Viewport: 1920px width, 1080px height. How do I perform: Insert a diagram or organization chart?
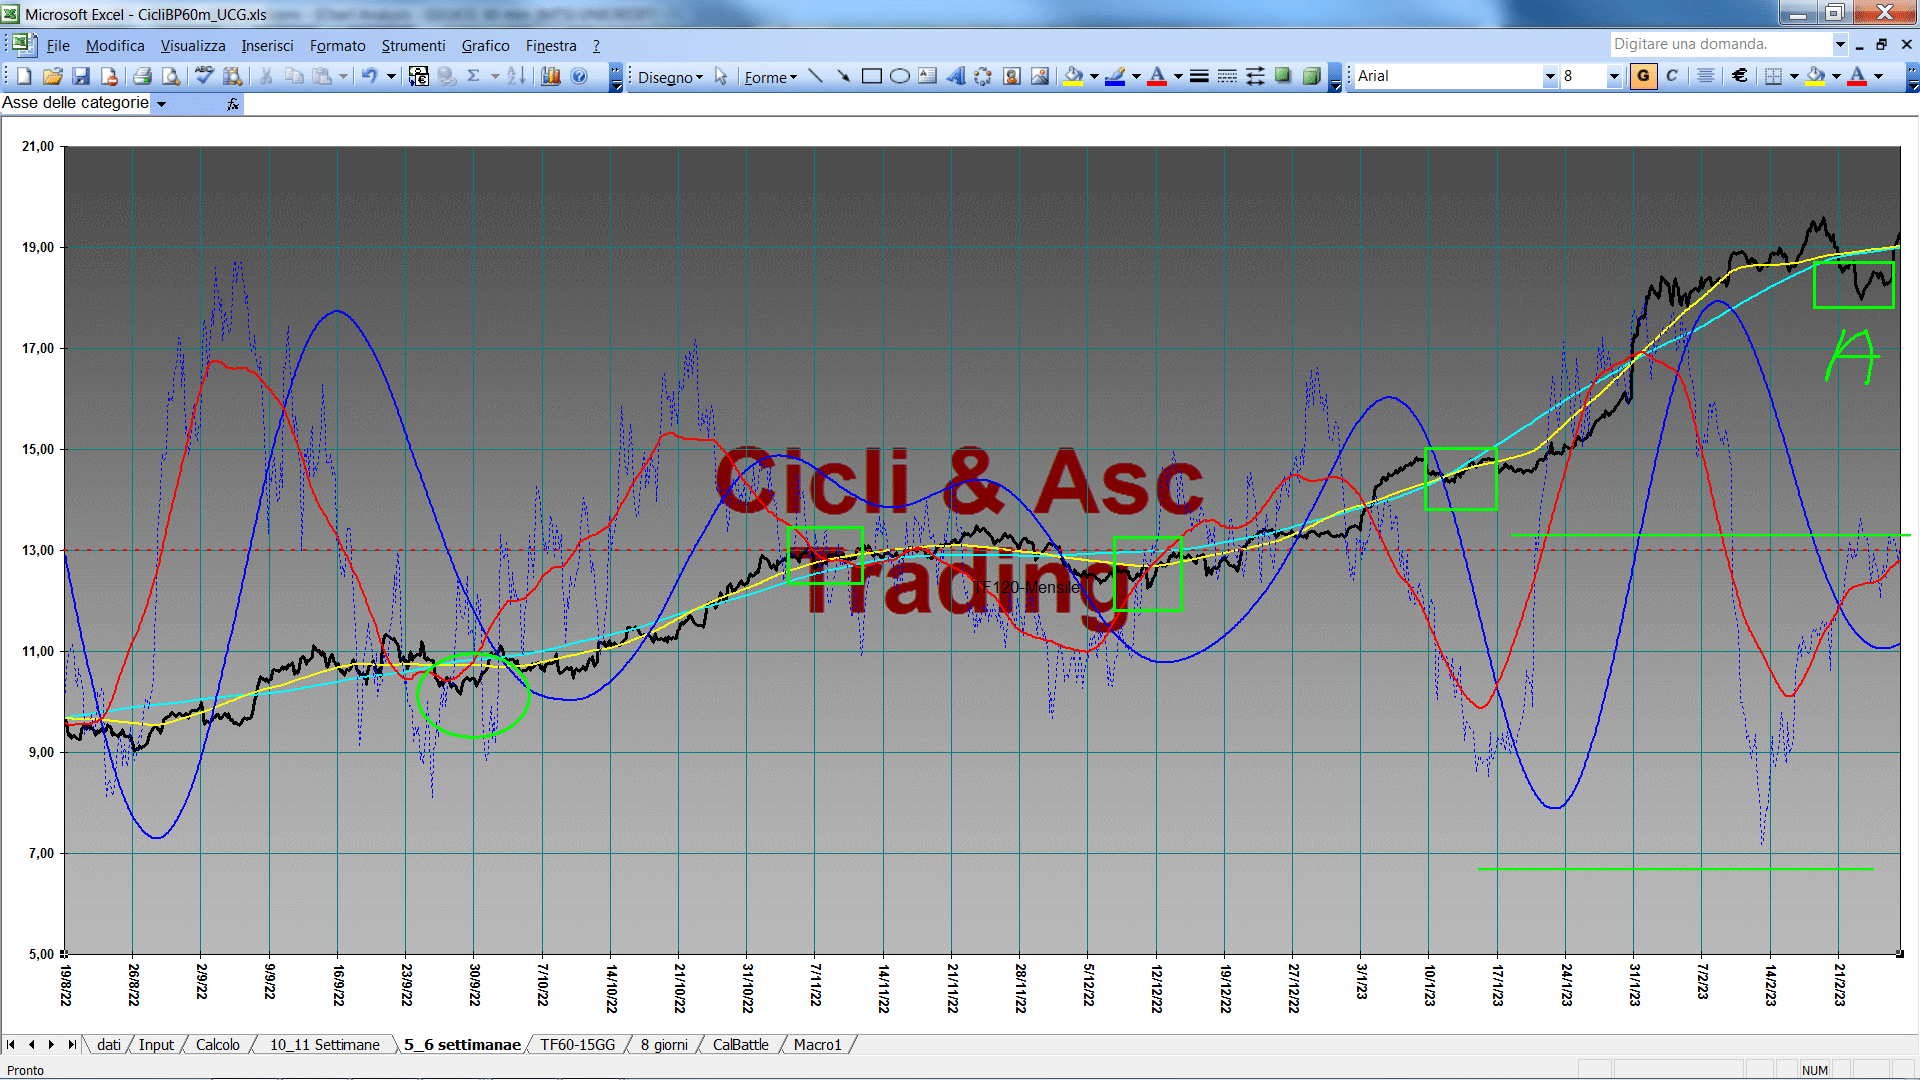click(x=983, y=76)
